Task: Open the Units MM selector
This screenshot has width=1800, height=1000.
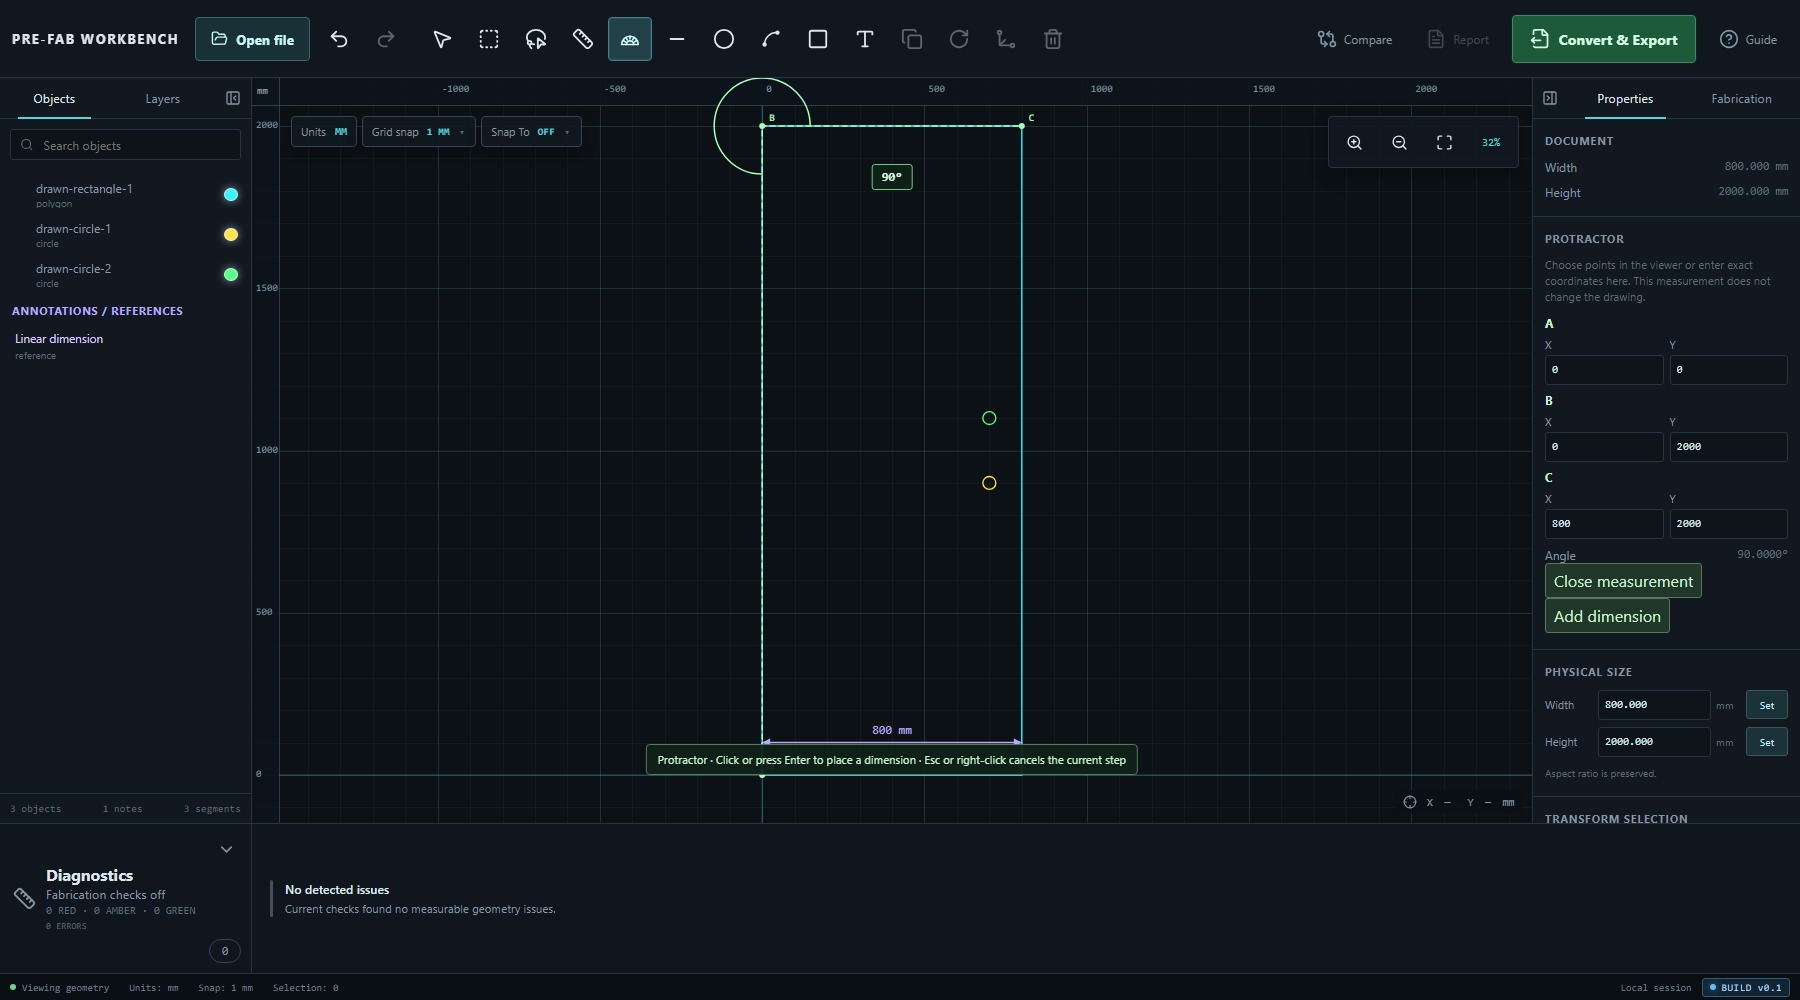Action: click(324, 132)
